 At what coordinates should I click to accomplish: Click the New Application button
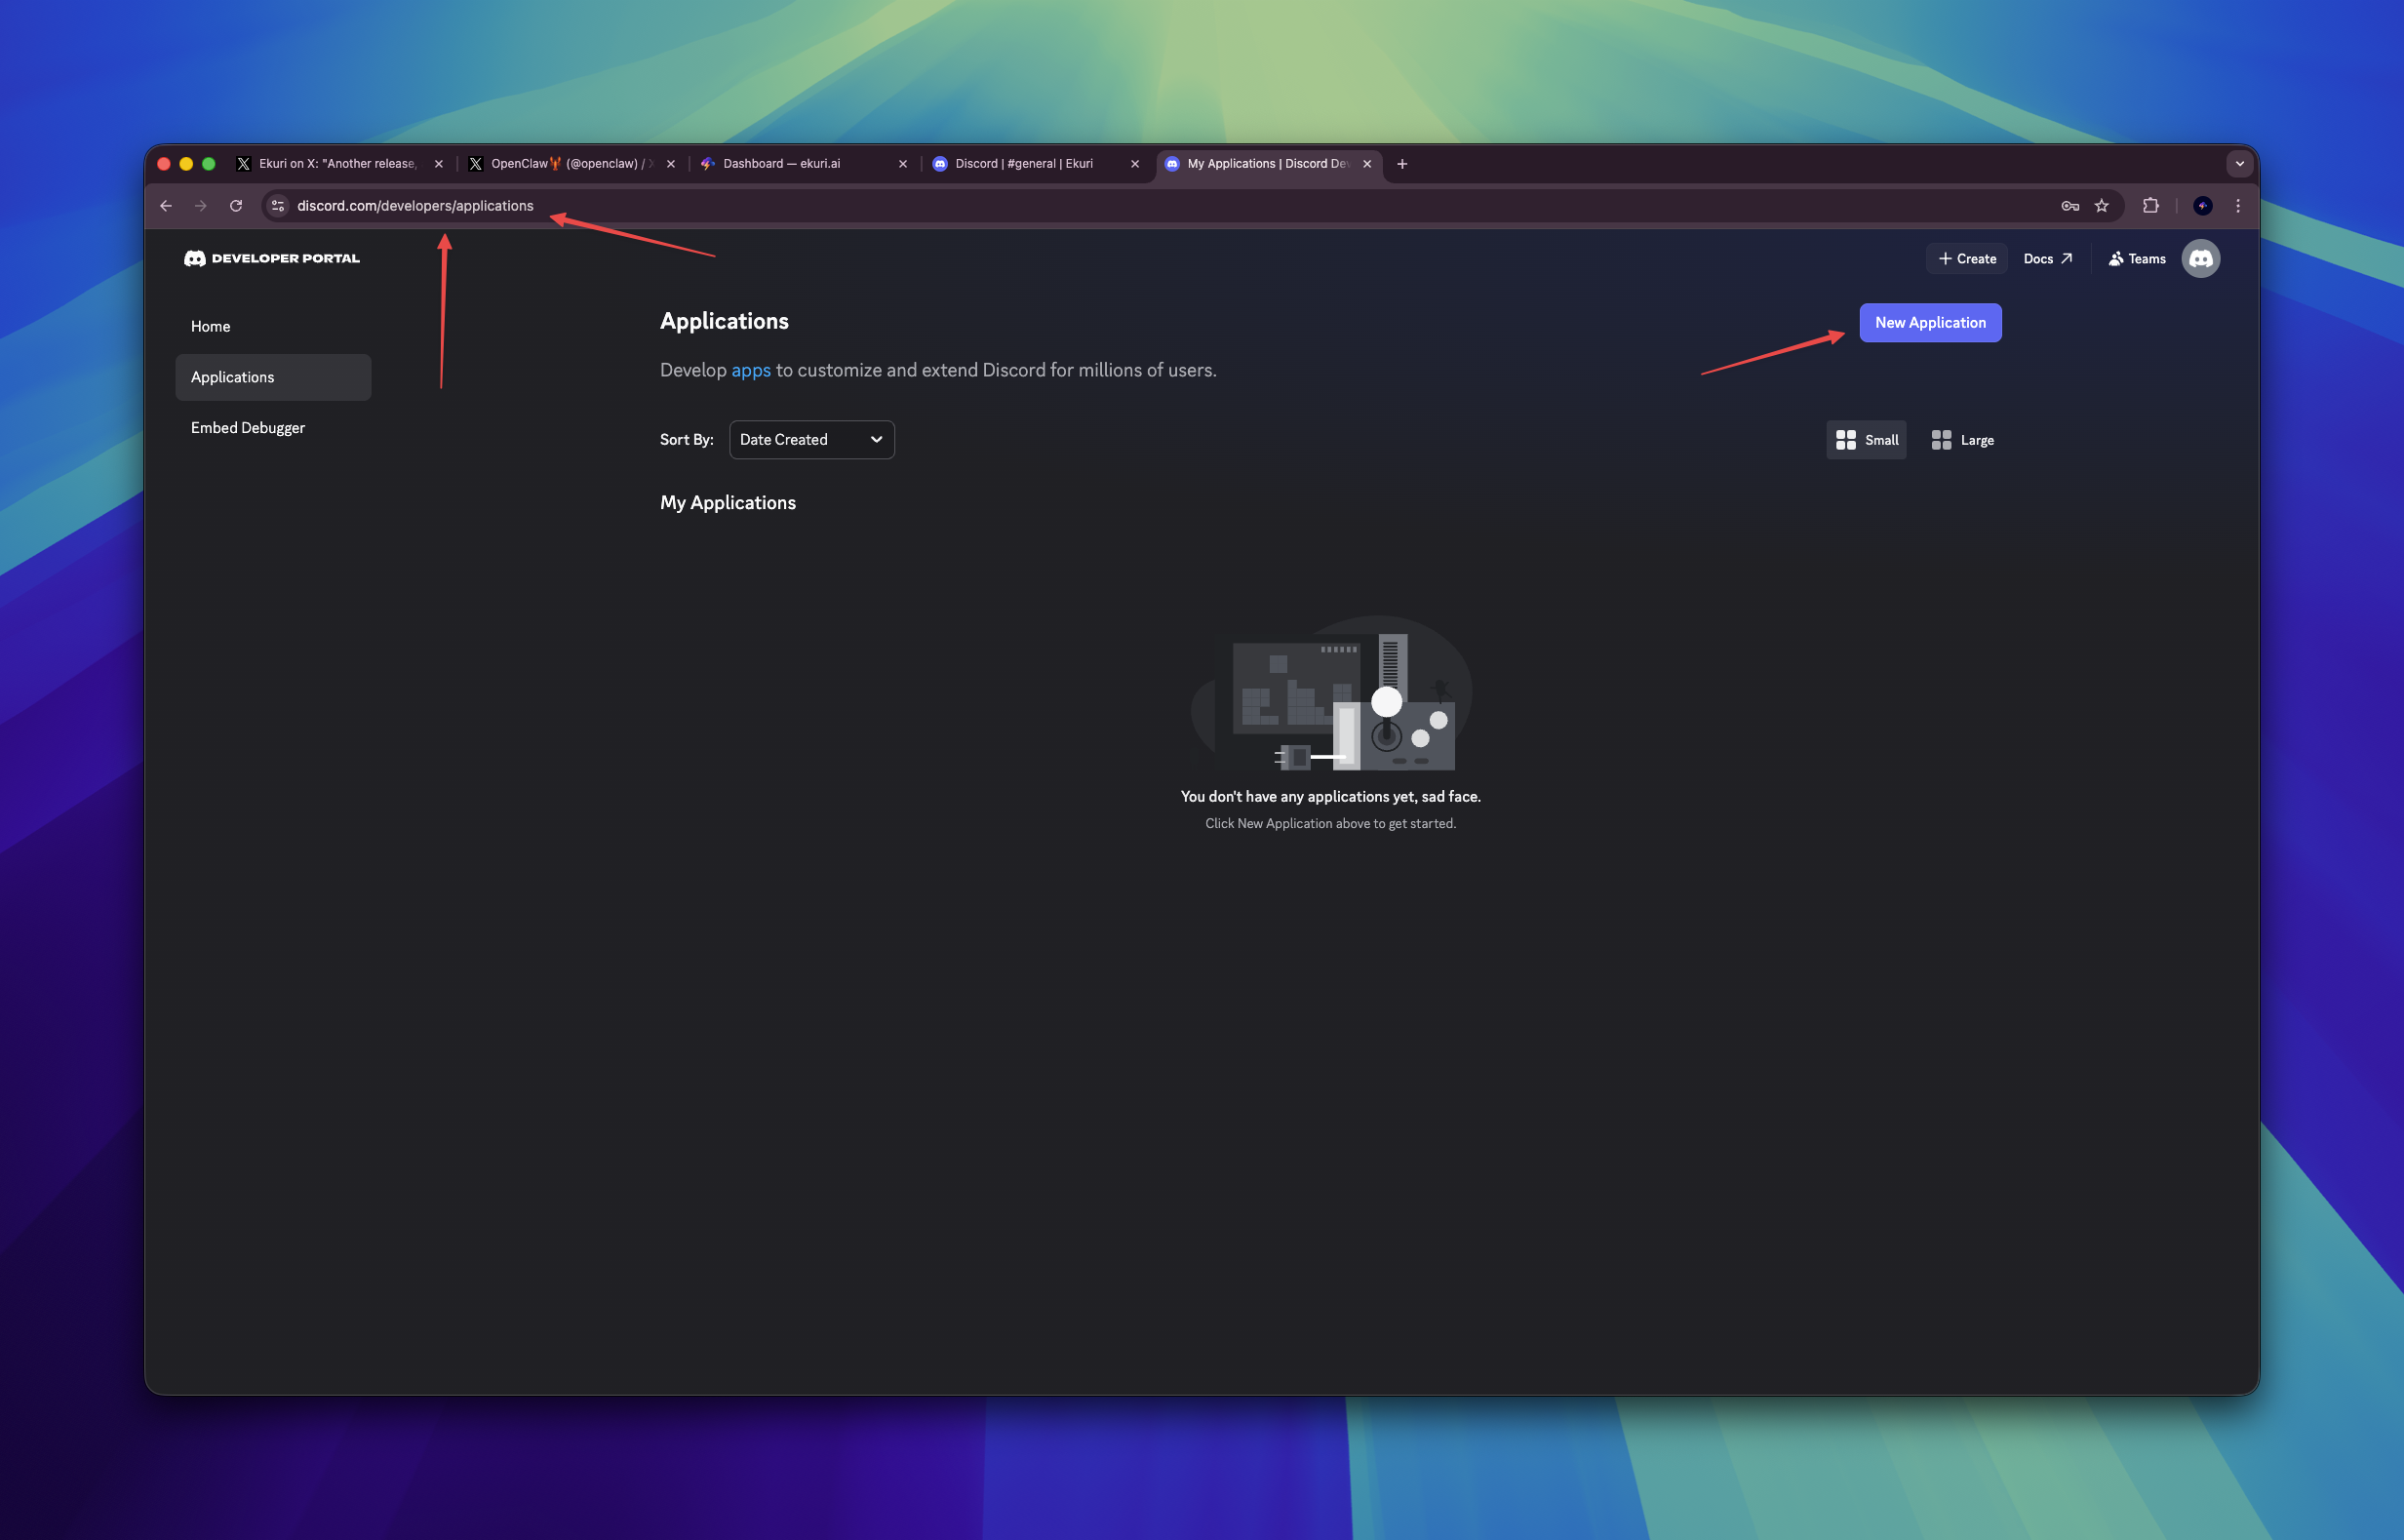pyautogui.click(x=1929, y=322)
